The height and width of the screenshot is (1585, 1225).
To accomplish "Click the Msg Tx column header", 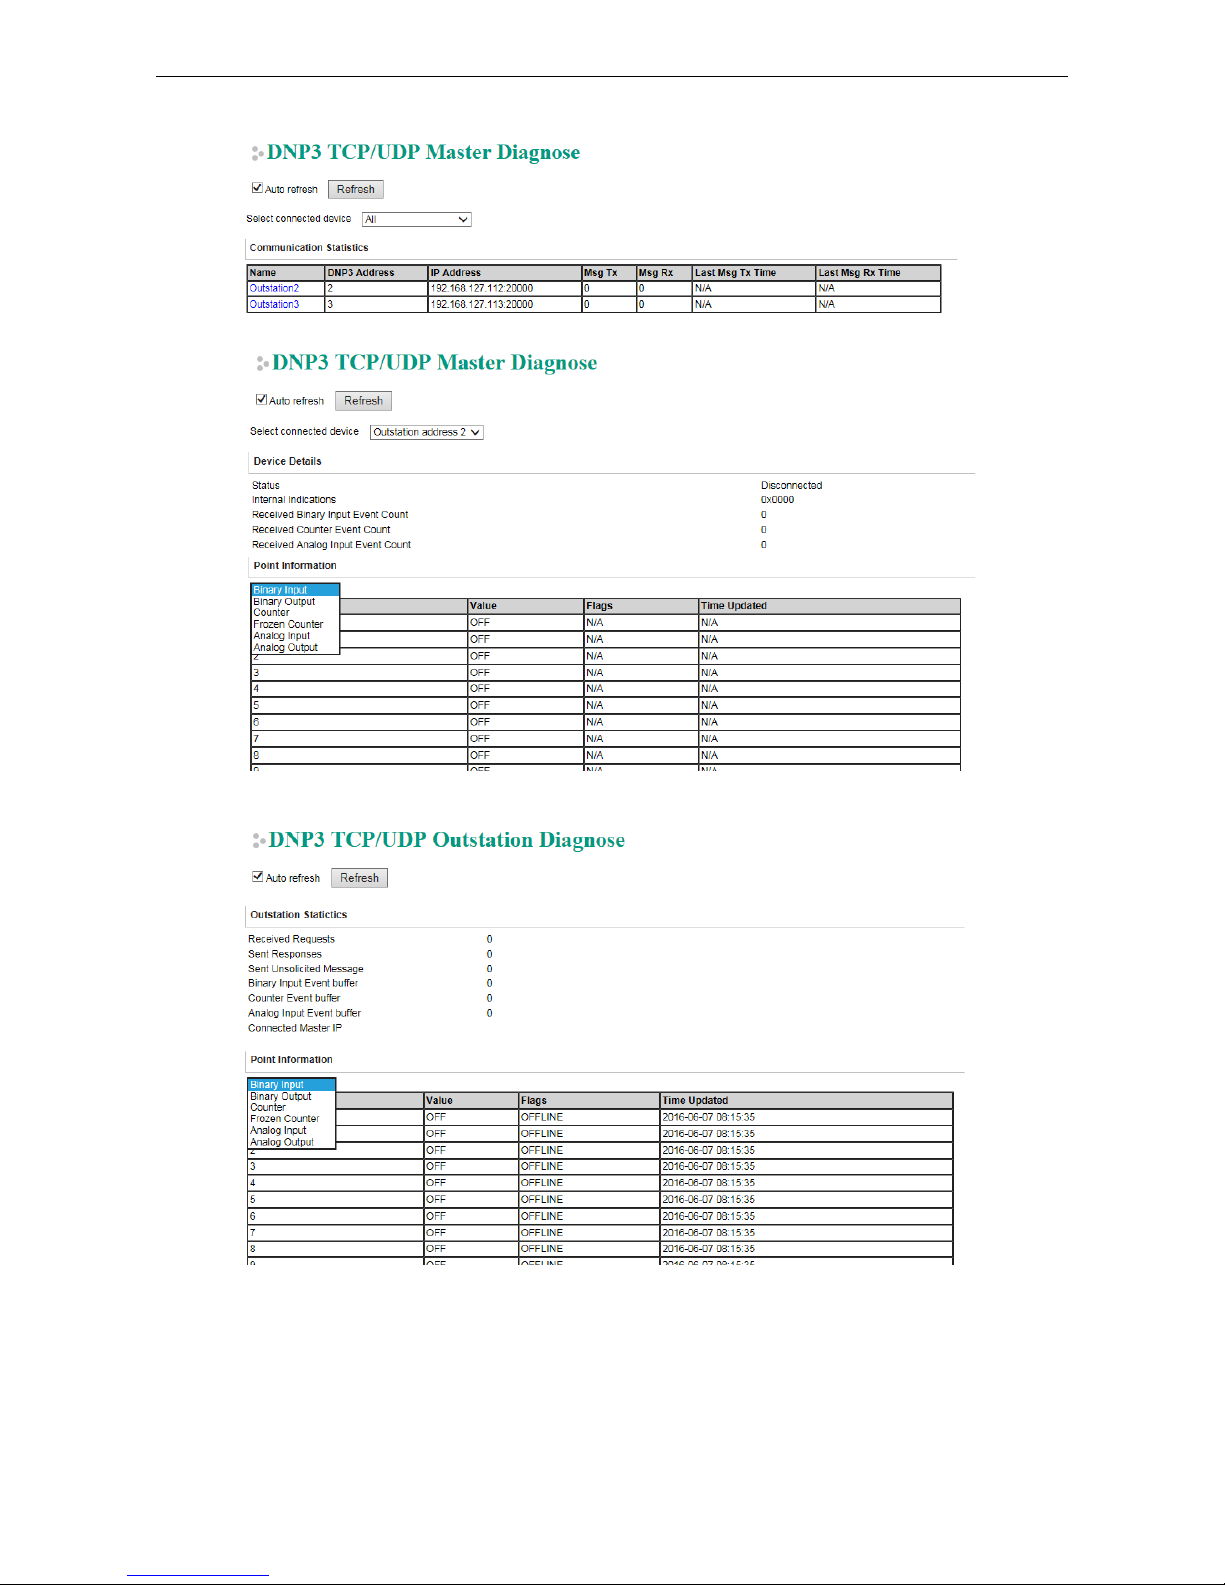I will tap(609, 272).
